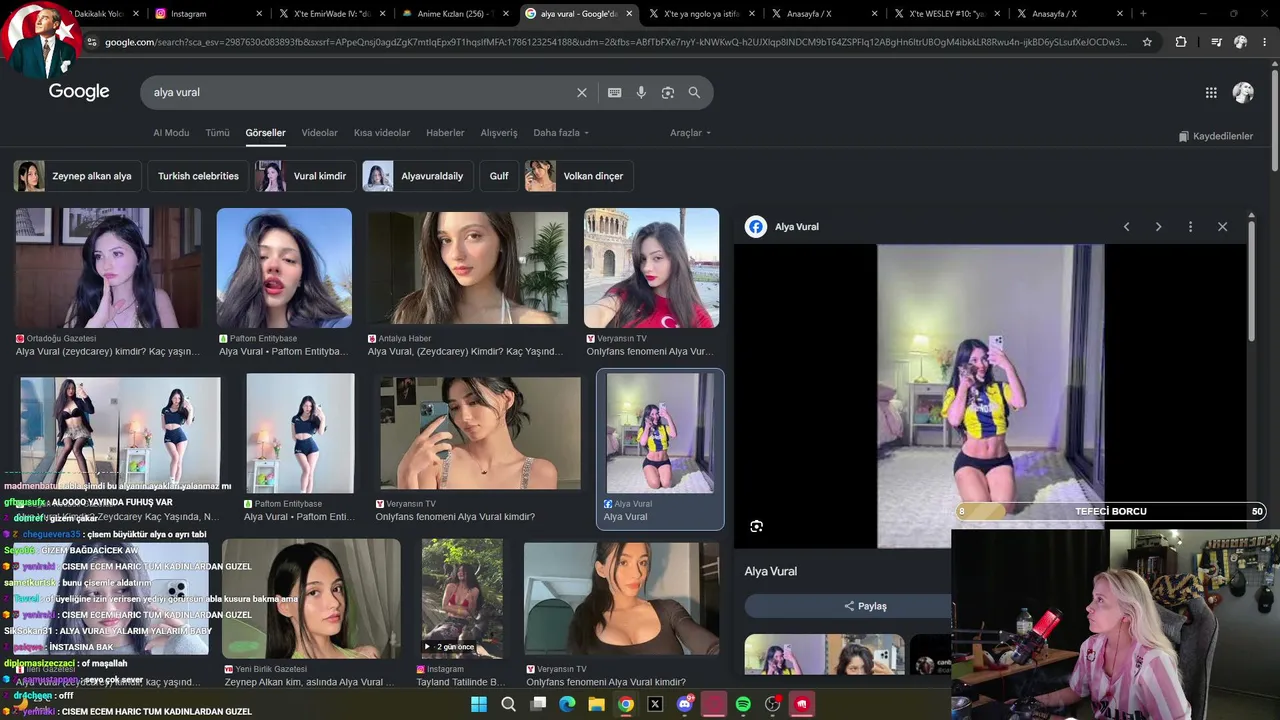Image resolution: width=1280 pixels, height=720 pixels.
Task: Search inside the previewed image with Lens
Action: tap(757, 526)
